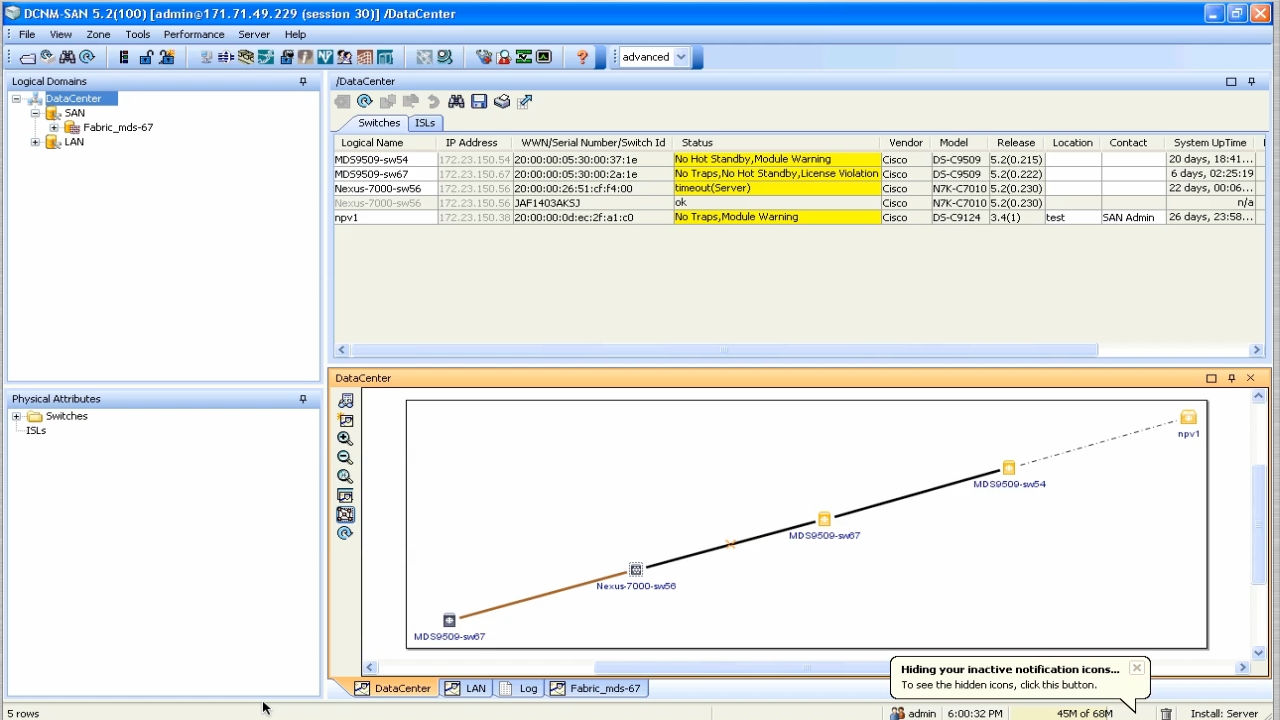Screen dimensions: 1280x720
Task: Expand the LAN tree node
Action: pyautogui.click(x=35, y=142)
